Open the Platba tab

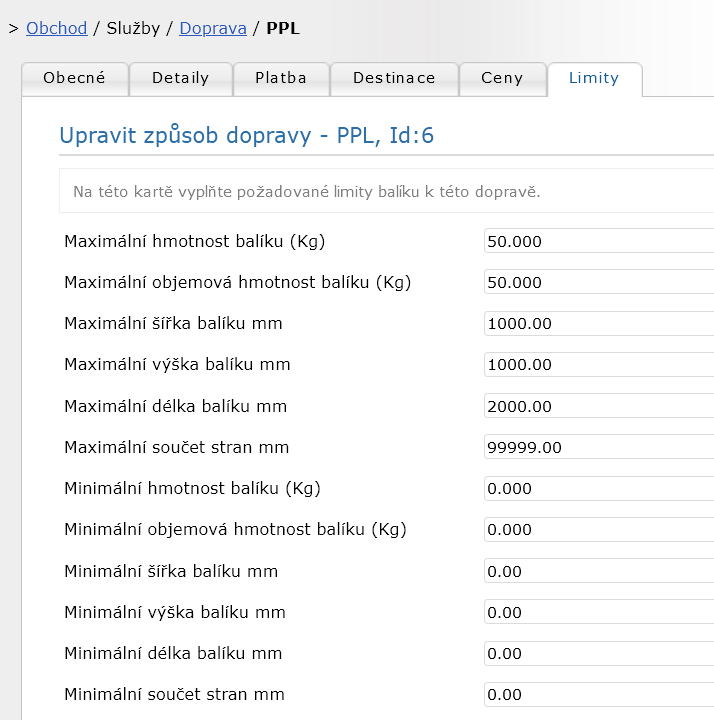click(281, 79)
